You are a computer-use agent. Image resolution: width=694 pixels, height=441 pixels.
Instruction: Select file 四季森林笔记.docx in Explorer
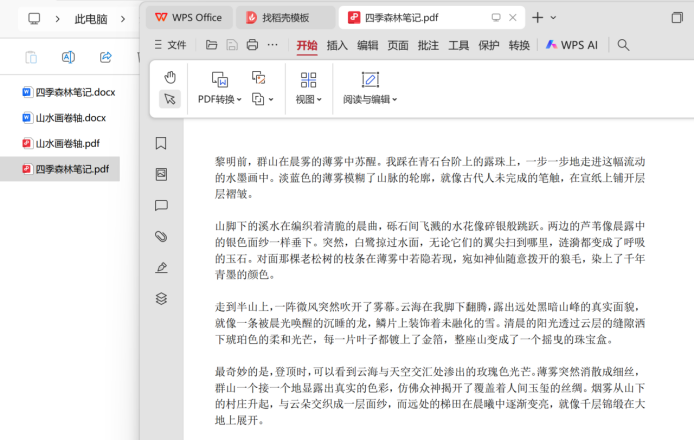(69, 92)
